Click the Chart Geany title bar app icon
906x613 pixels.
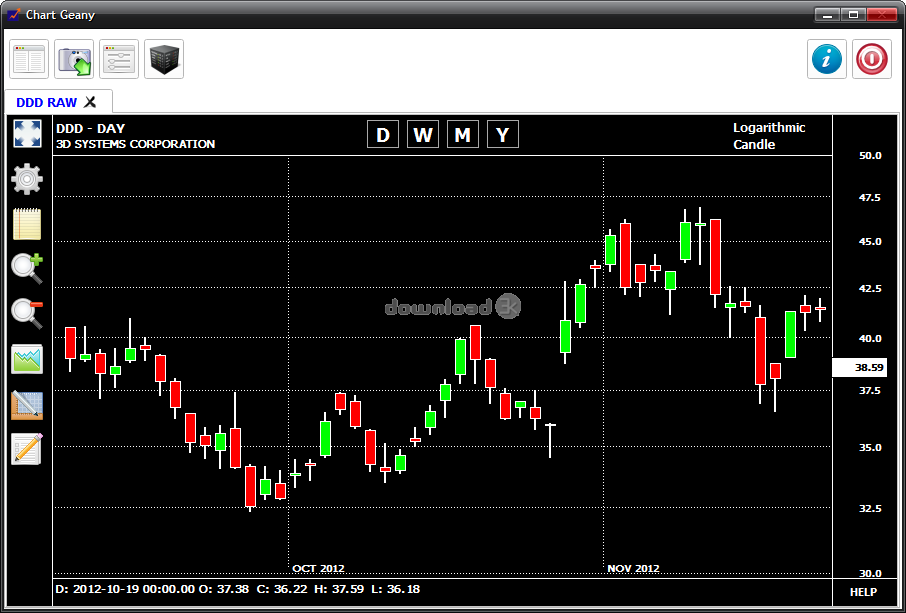click(14, 14)
